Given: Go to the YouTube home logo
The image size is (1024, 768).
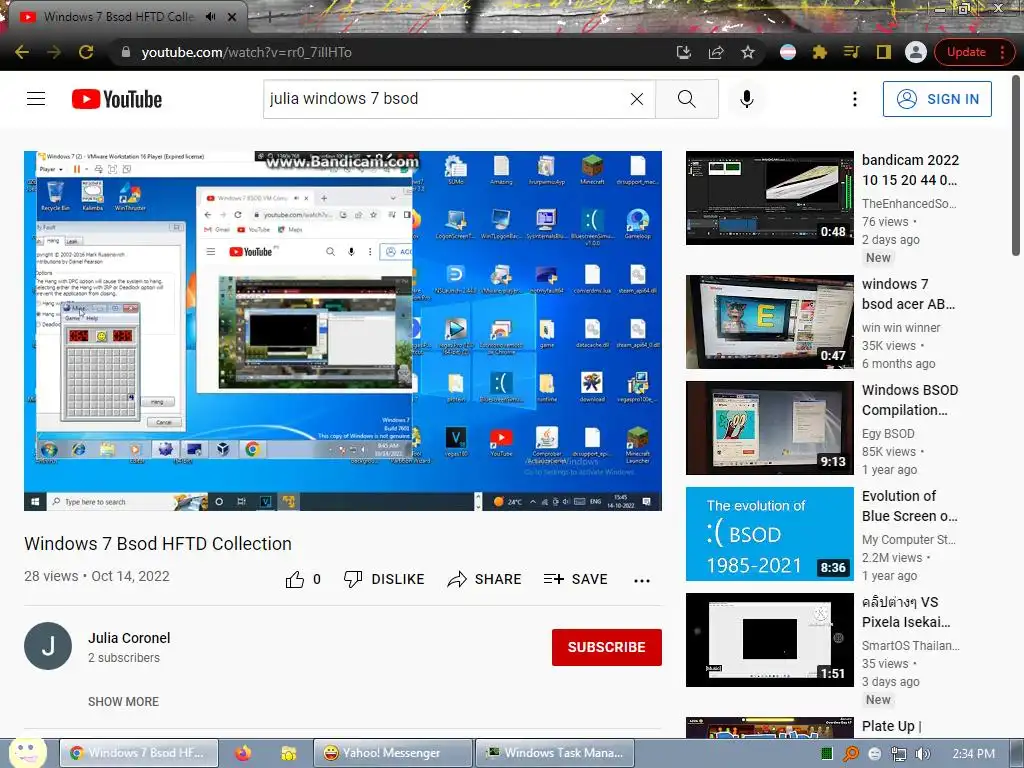Looking at the screenshot, I should pos(117,99).
